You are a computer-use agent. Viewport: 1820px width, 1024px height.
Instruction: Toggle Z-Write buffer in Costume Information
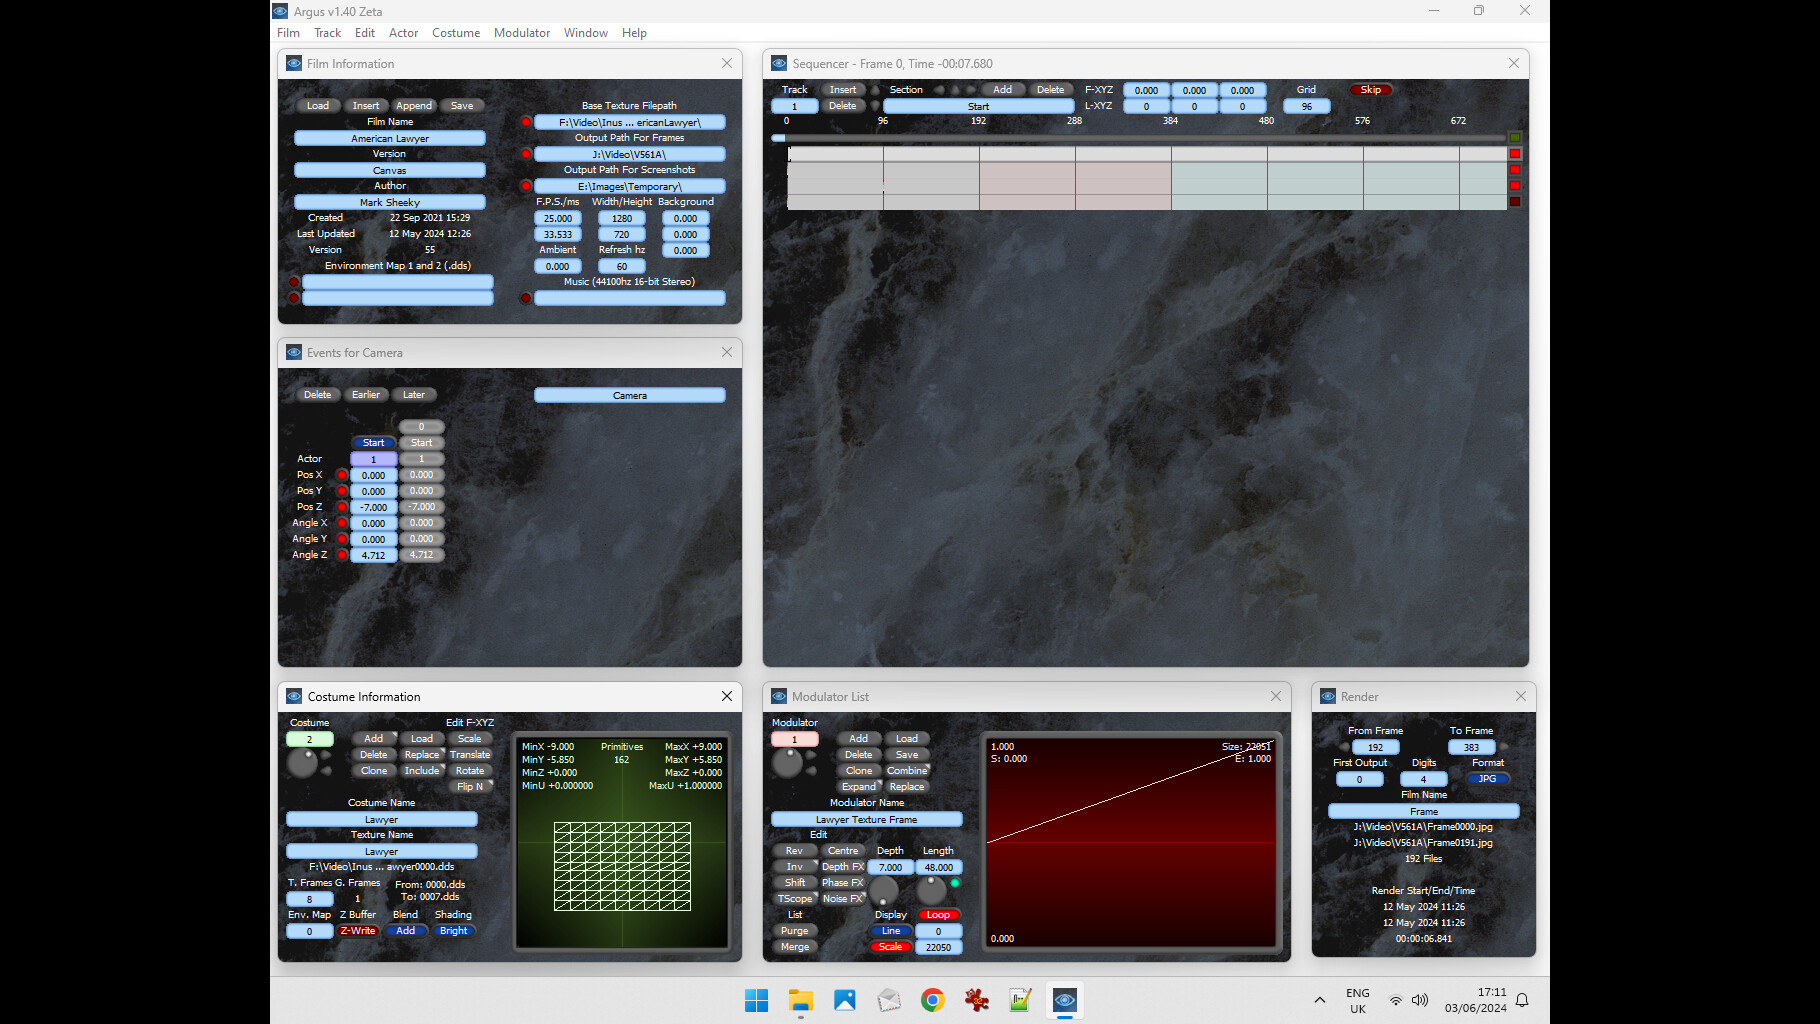point(357,930)
